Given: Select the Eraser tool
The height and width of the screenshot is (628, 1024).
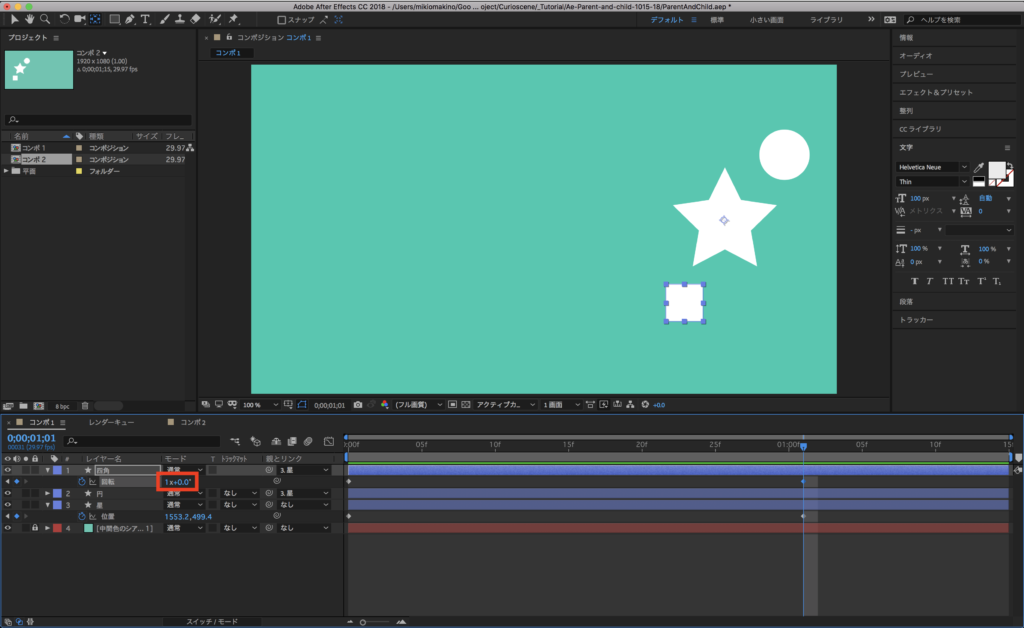Looking at the screenshot, I should tap(195, 19).
